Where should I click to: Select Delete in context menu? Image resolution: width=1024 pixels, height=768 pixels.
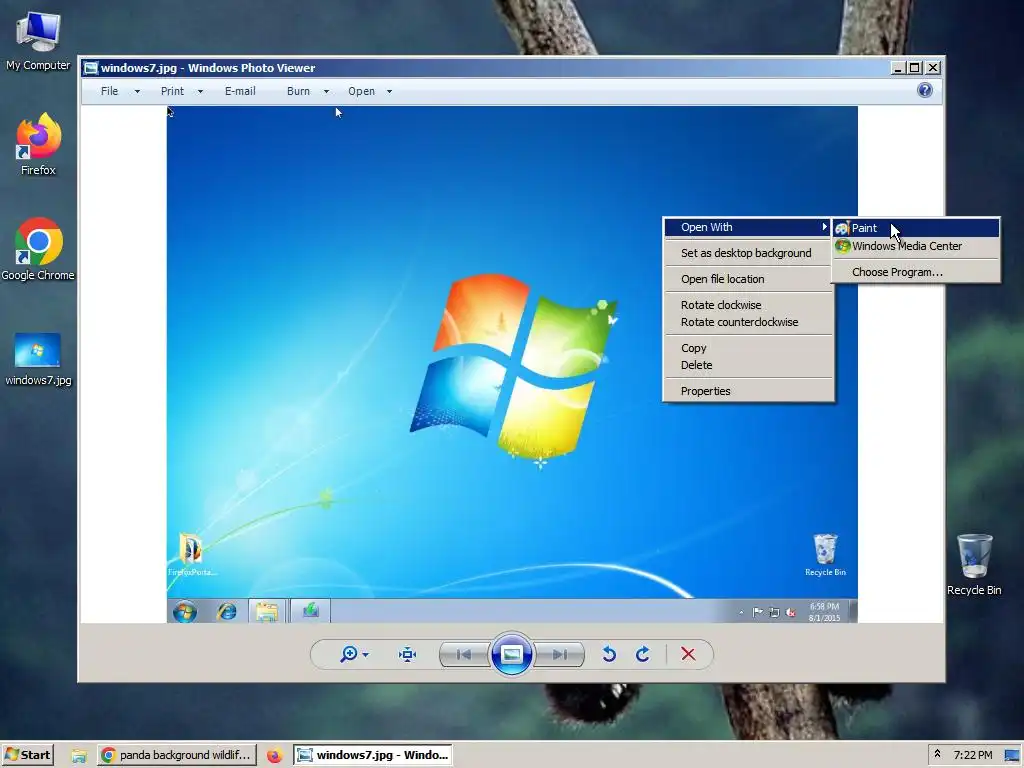pos(748,365)
